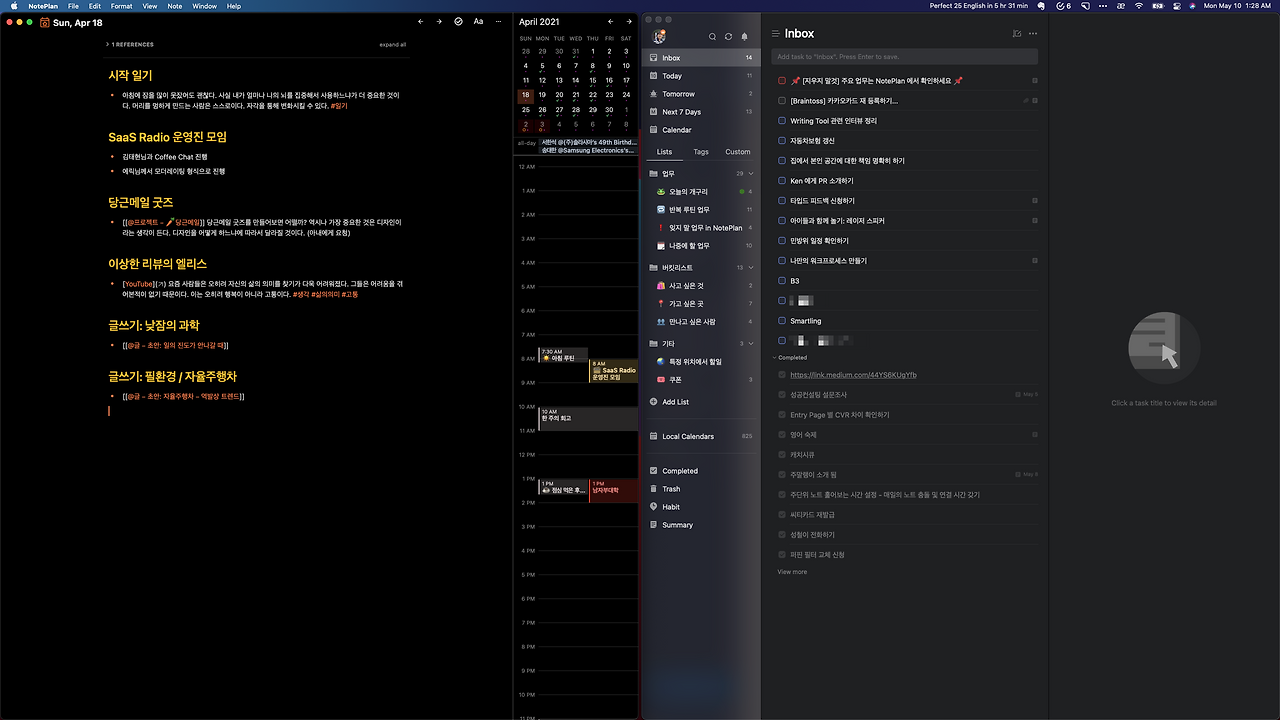
Task: Toggle the sidebar hamburger icon beside Inbox title
Action: click(775, 34)
